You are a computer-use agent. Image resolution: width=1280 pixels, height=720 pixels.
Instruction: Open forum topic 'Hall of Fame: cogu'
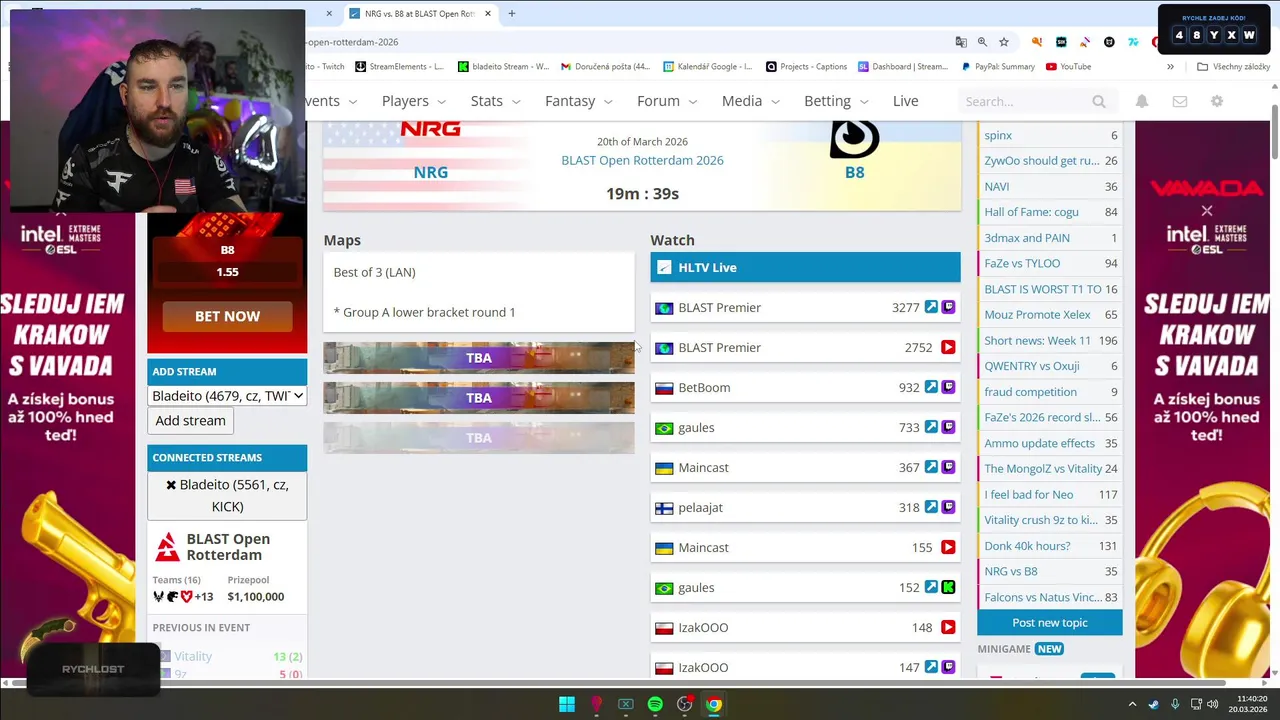pos(1031,212)
